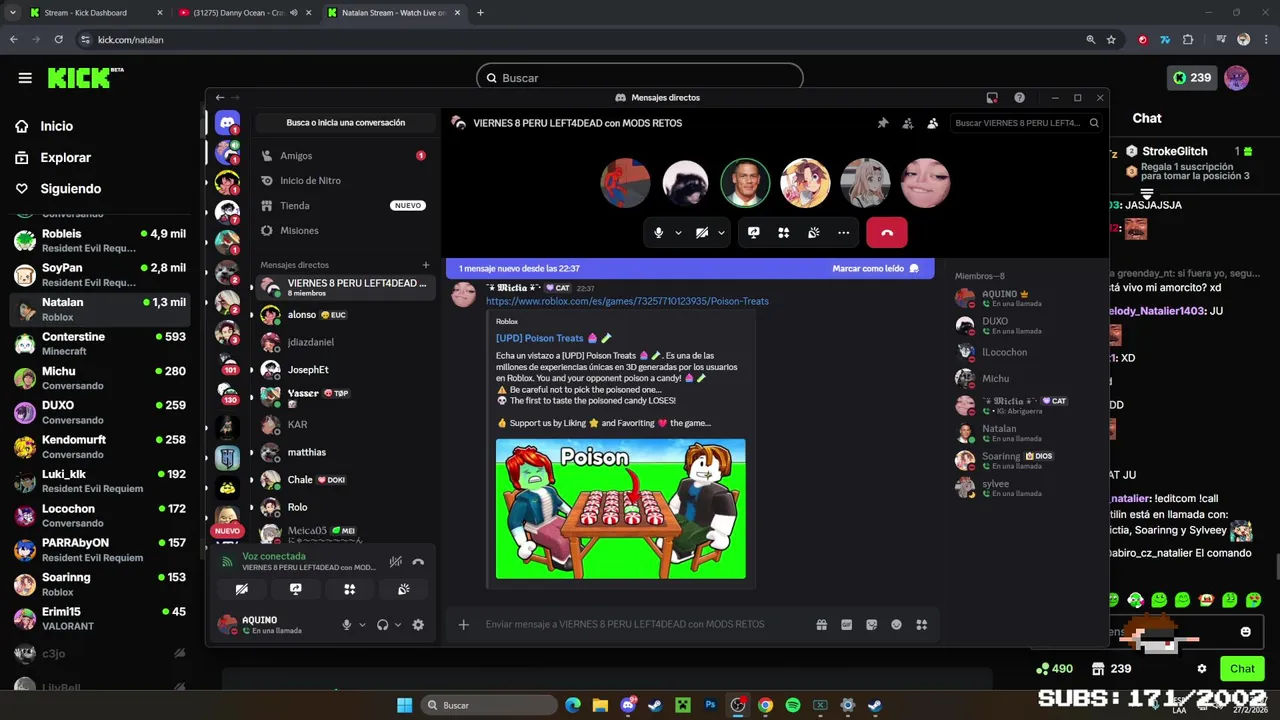This screenshot has width=1280, height=720.
Task: Open Spotify from Windows taskbar
Action: pyautogui.click(x=793, y=705)
